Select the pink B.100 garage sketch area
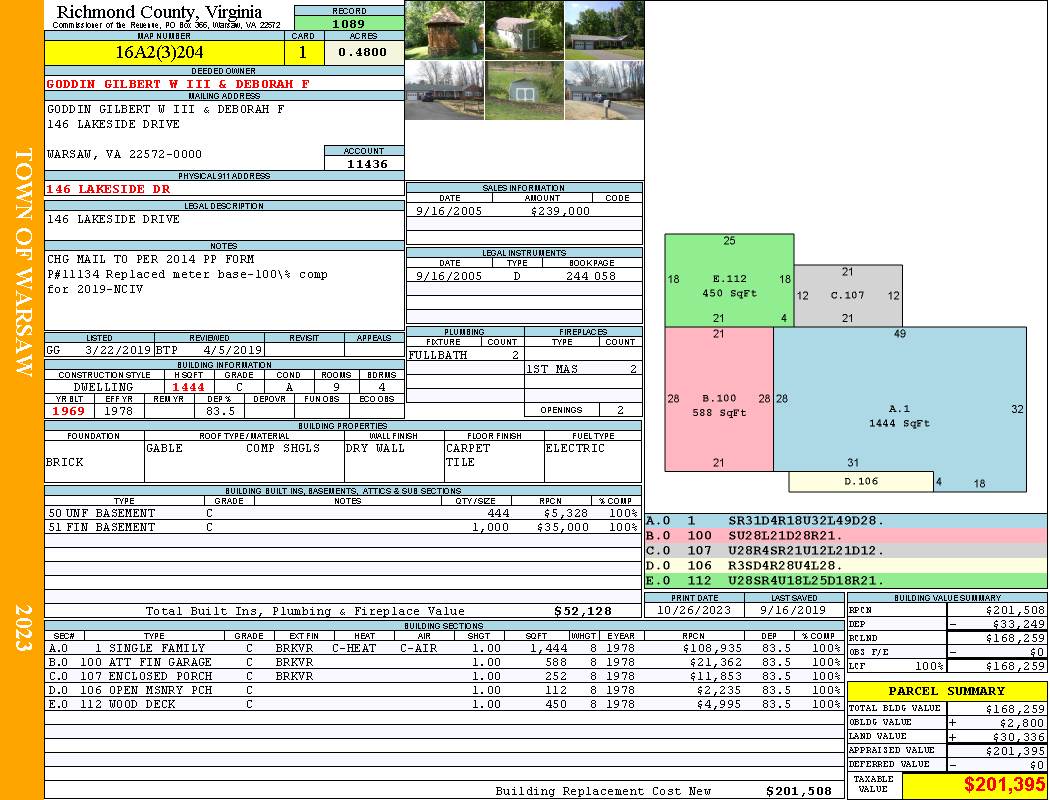 point(719,399)
